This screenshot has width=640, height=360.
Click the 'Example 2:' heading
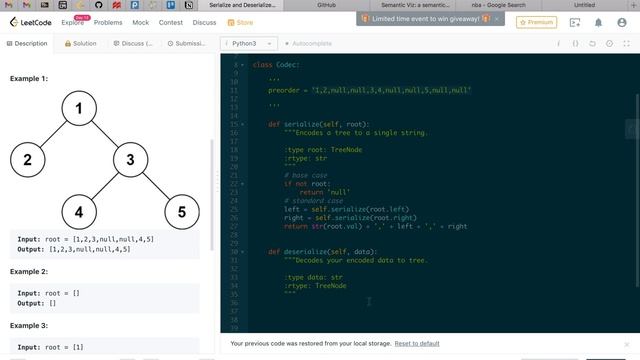click(x=29, y=272)
